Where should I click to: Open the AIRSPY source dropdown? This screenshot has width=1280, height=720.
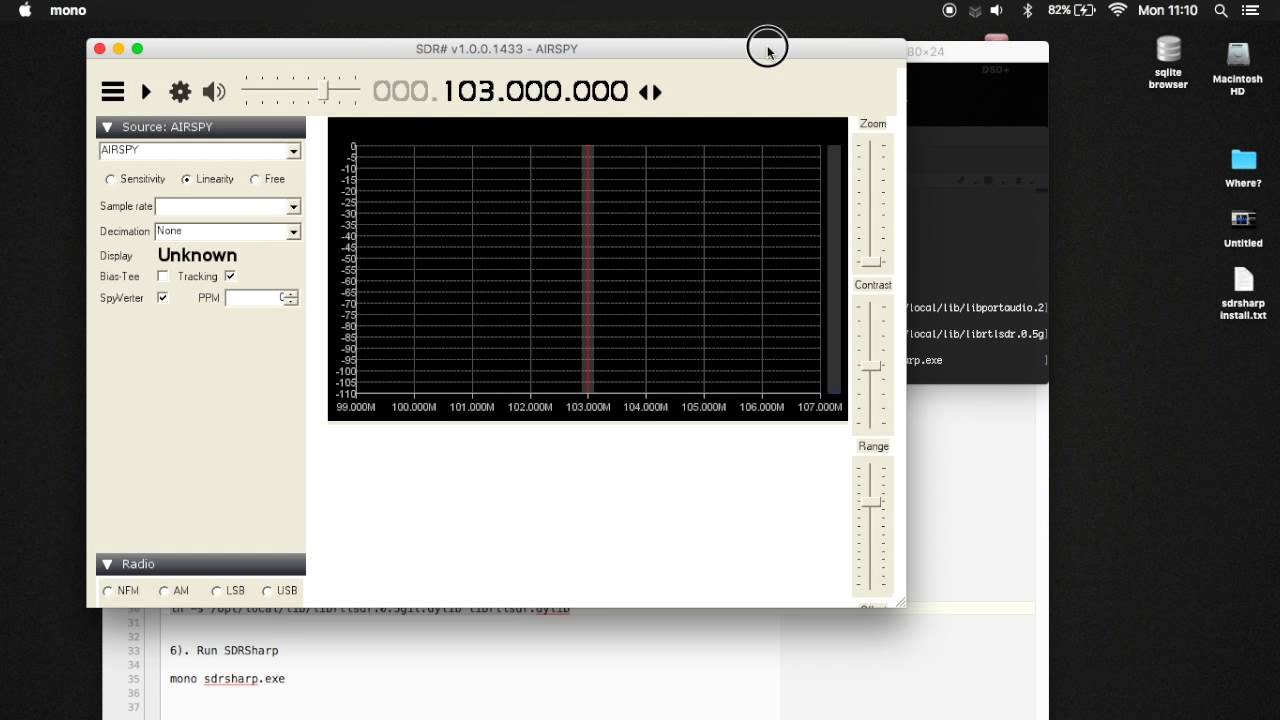[293, 151]
